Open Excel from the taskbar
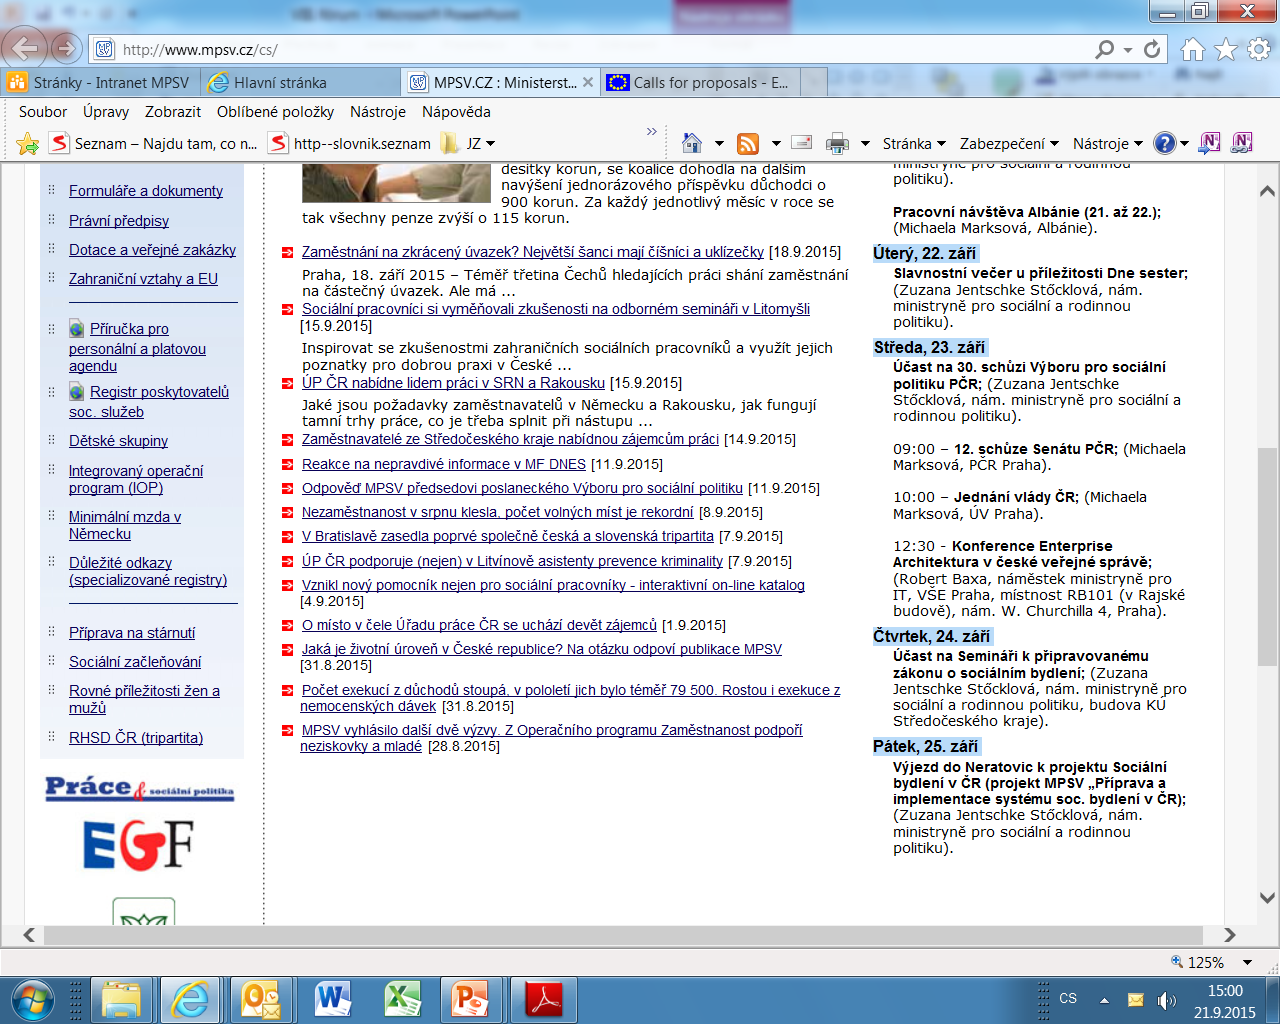Viewport: 1280px width, 1024px height. tap(402, 999)
